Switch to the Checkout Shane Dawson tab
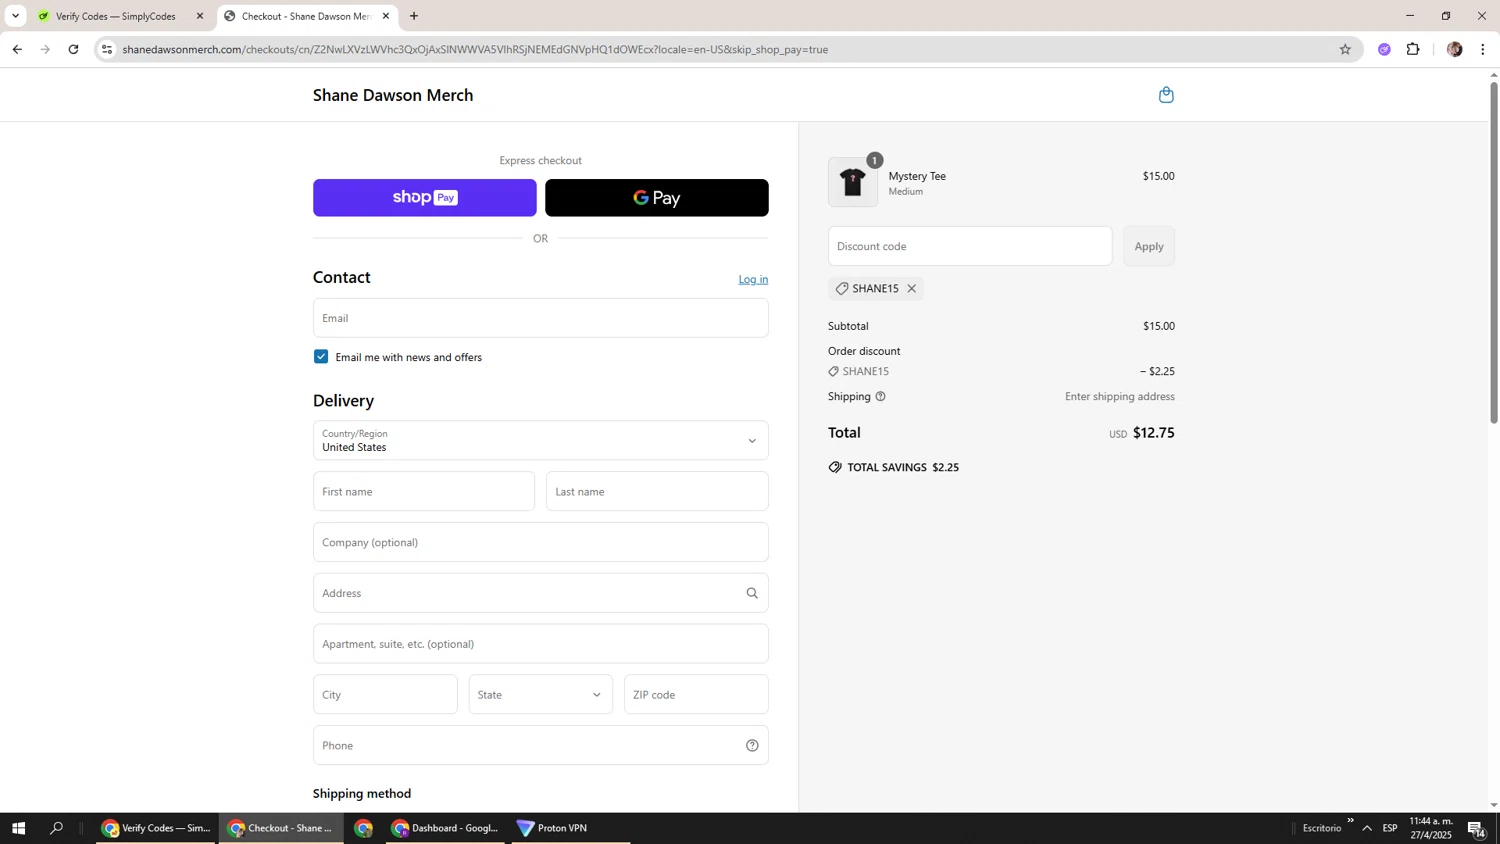This screenshot has width=1500, height=844. [305, 16]
